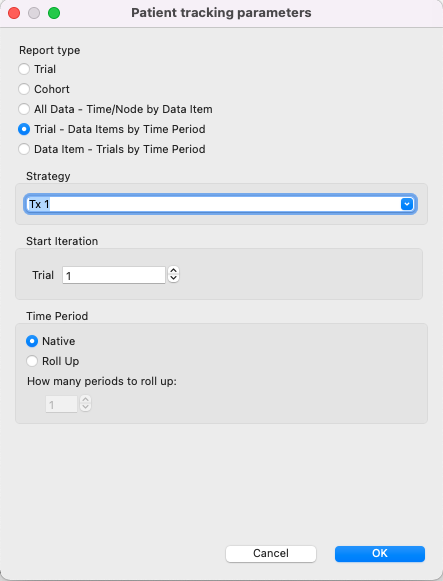443x581 pixels.
Task: Confirm with the OK button
Action: 380,554
